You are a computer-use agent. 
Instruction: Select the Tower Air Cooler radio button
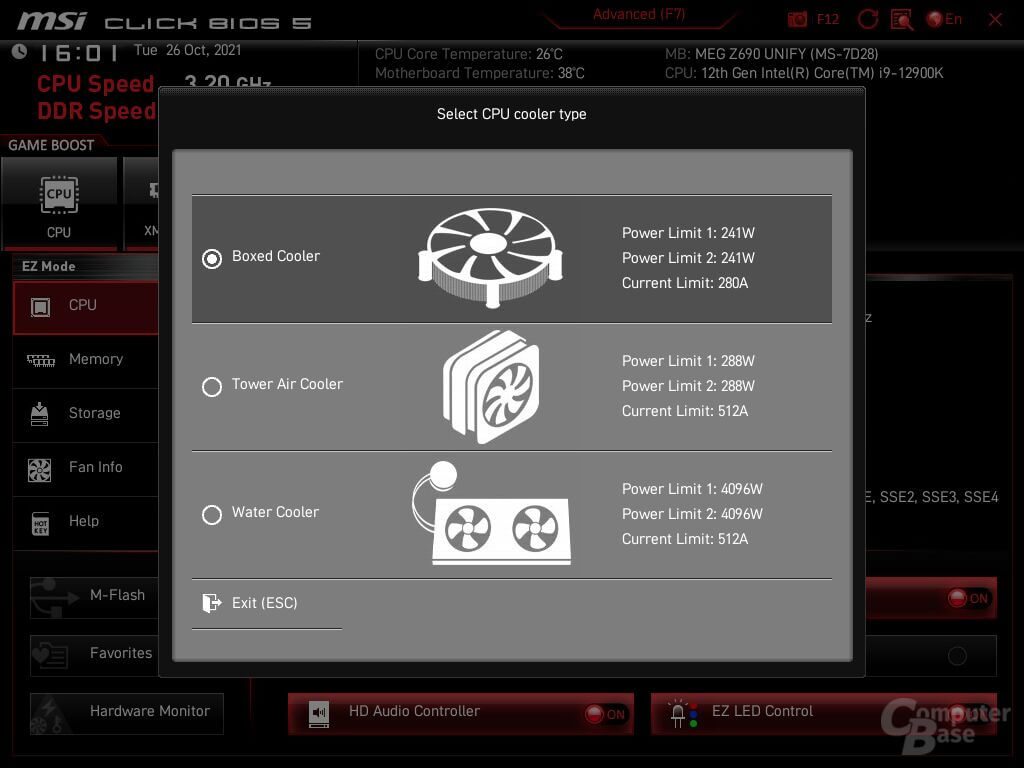coord(212,386)
